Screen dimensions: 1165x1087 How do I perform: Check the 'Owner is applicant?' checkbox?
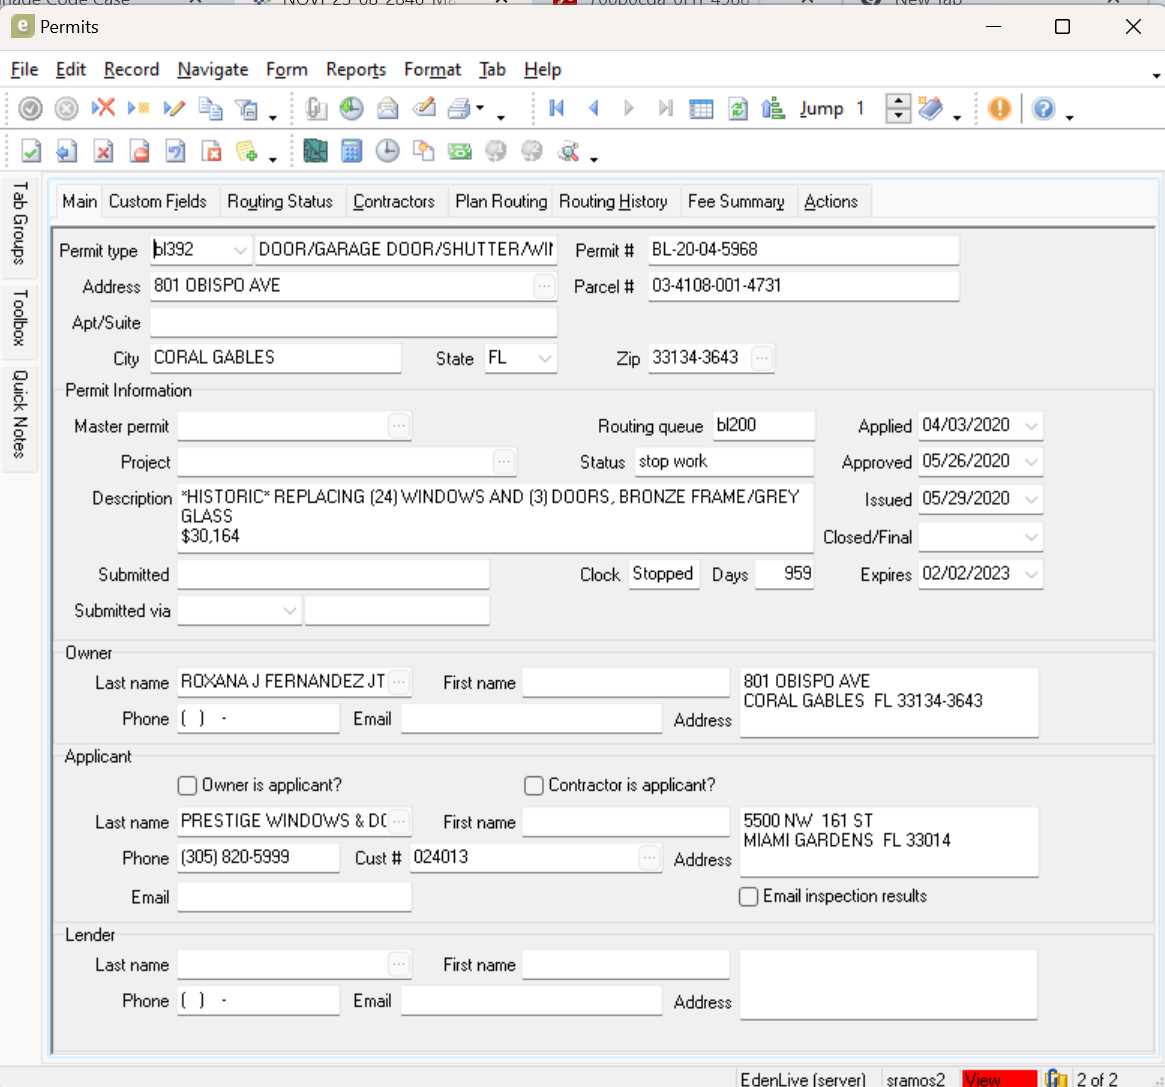click(187, 786)
